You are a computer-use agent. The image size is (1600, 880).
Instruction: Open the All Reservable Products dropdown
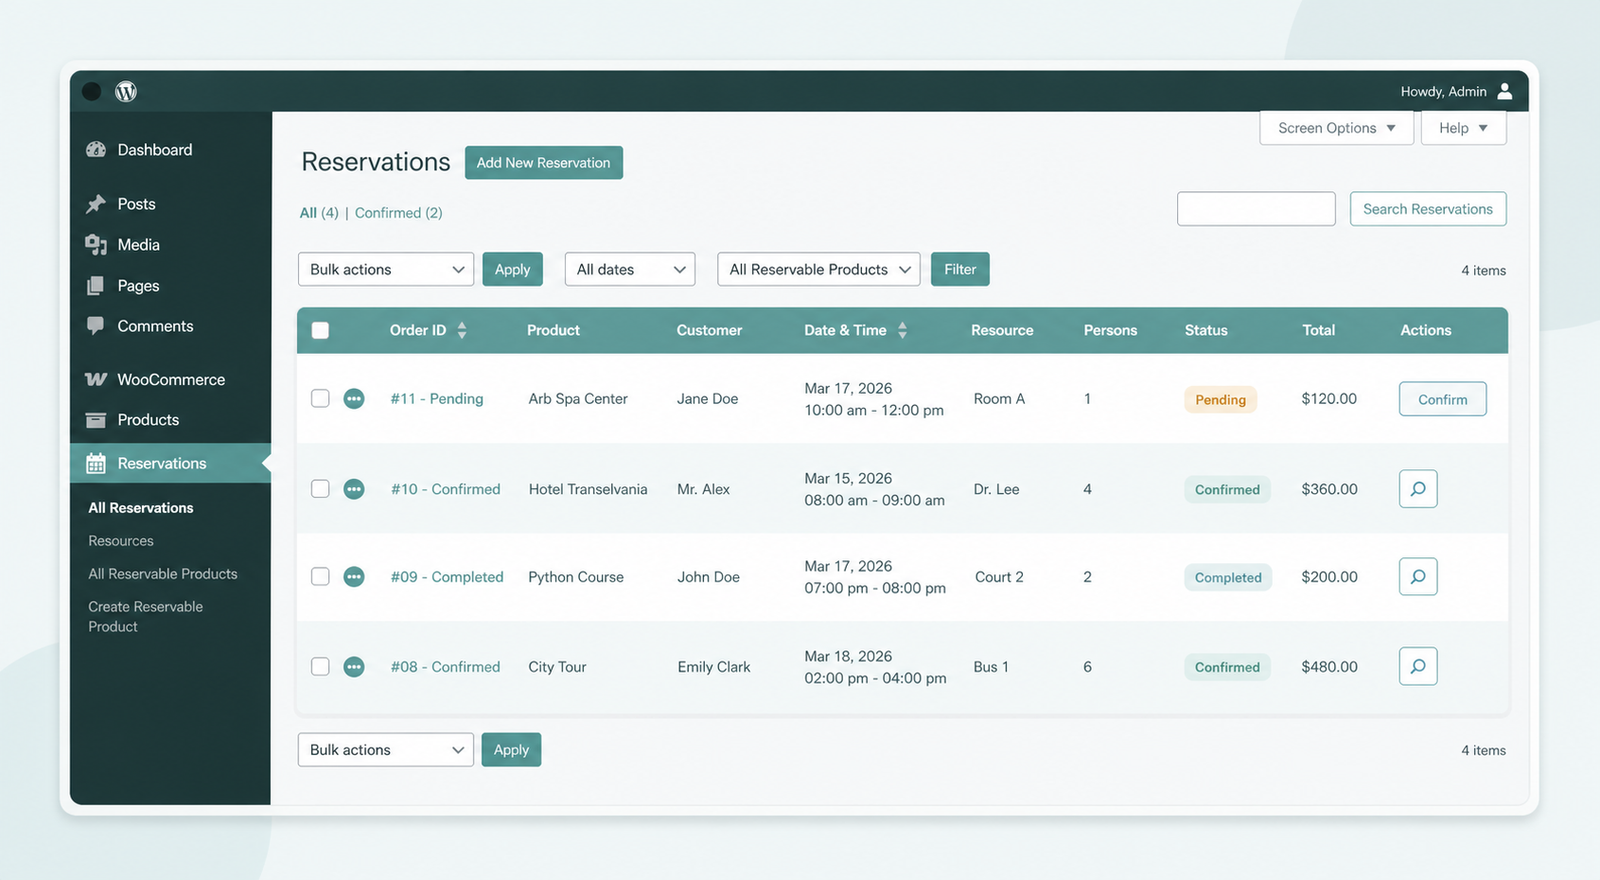[819, 269]
